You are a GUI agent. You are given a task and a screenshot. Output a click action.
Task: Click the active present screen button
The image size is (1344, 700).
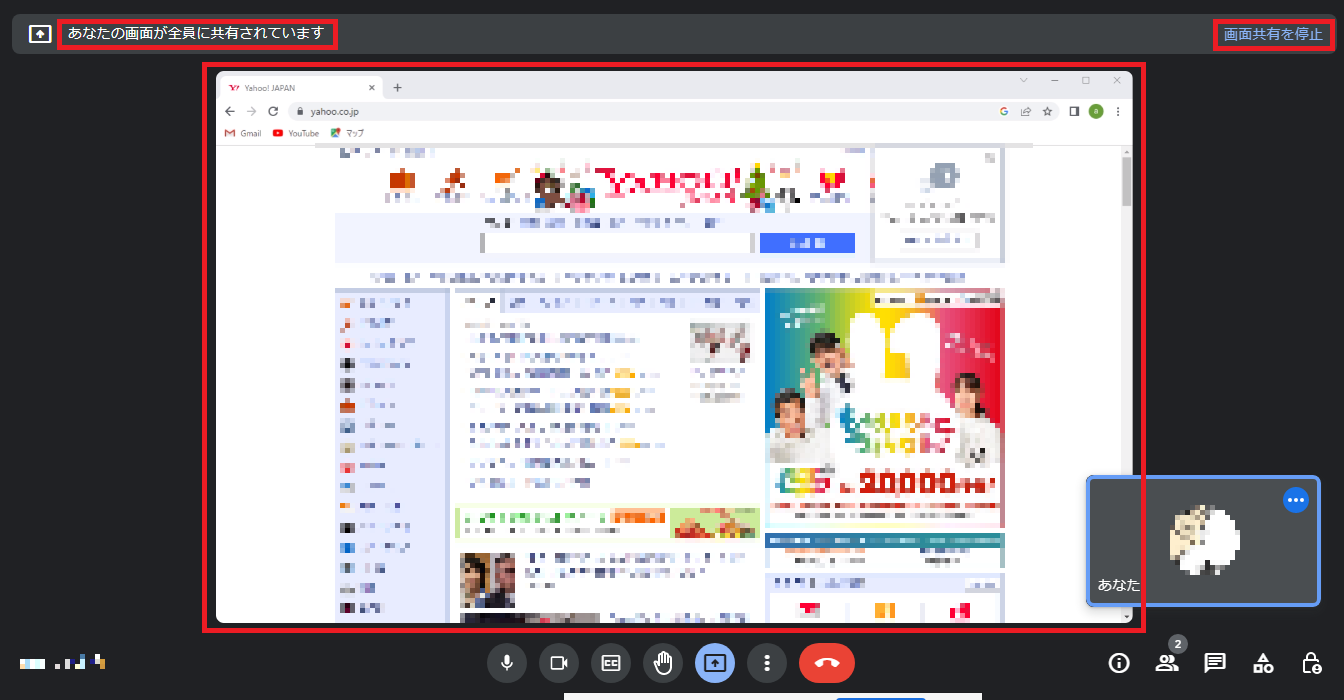[715, 662]
